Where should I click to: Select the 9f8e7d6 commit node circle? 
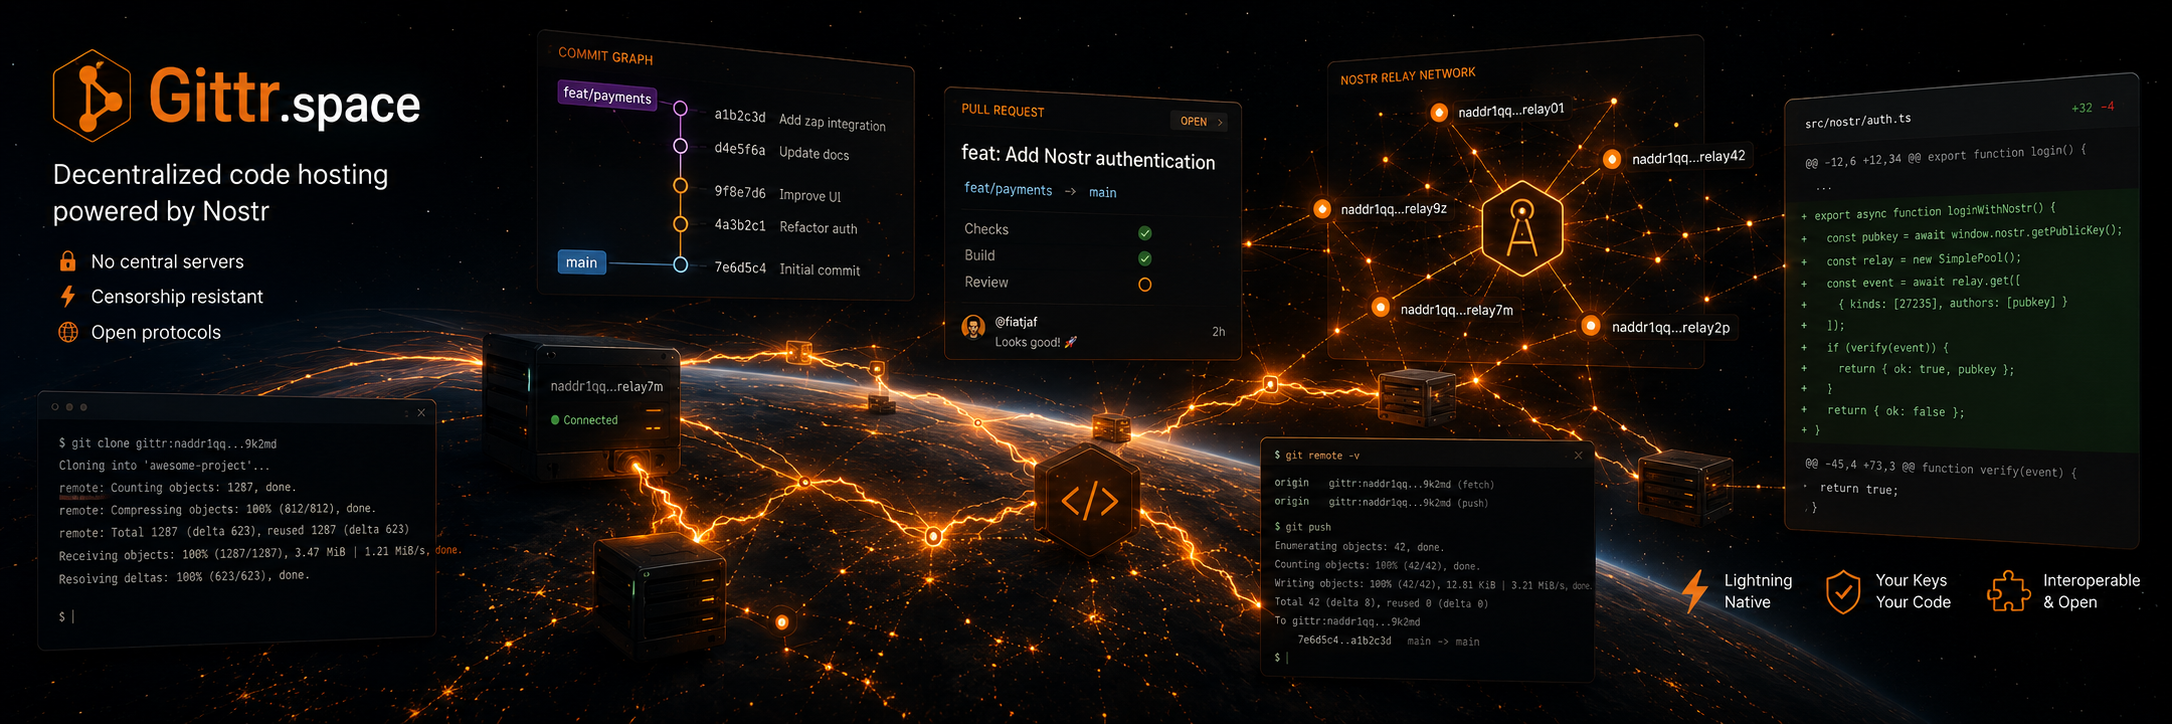tap(680, 185)
